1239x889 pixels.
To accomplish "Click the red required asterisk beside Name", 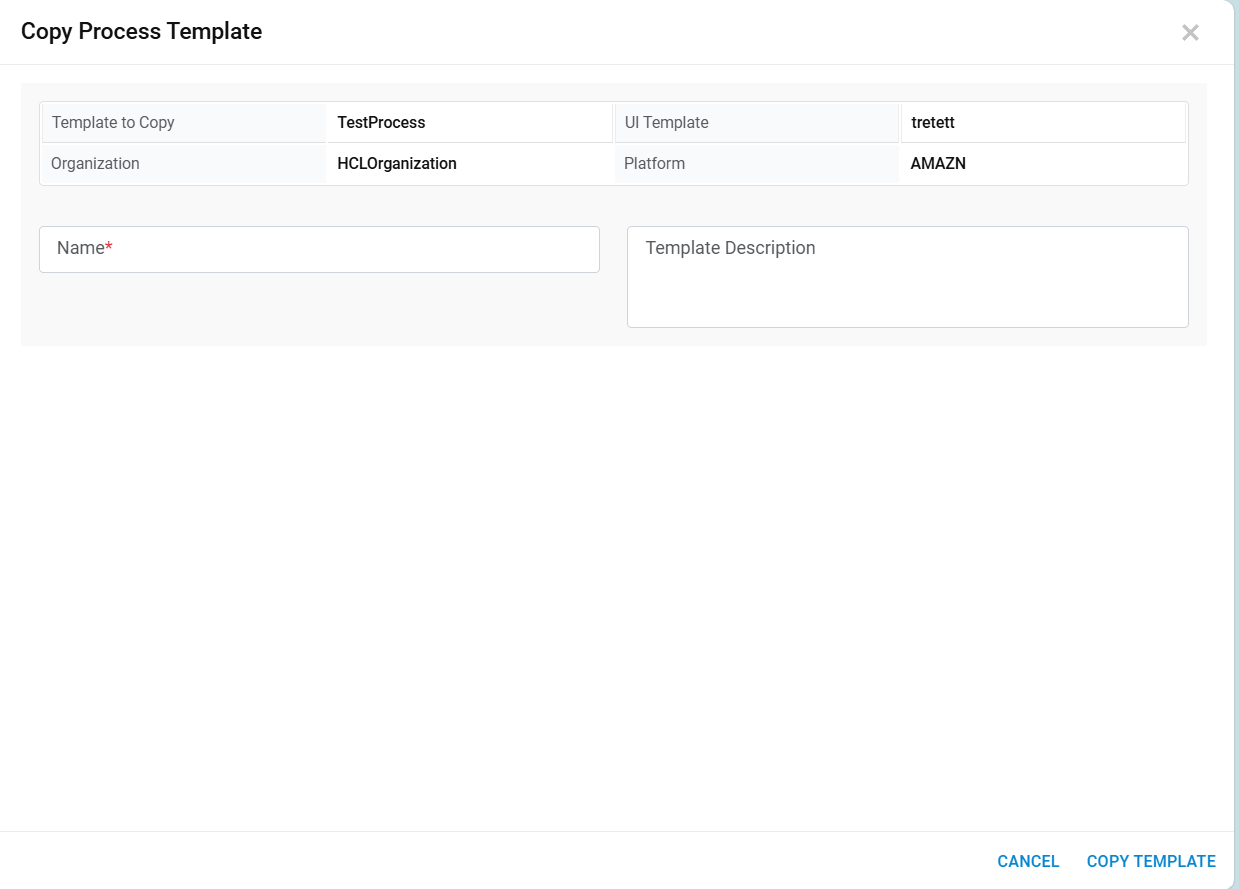I will tap(109, 247).
